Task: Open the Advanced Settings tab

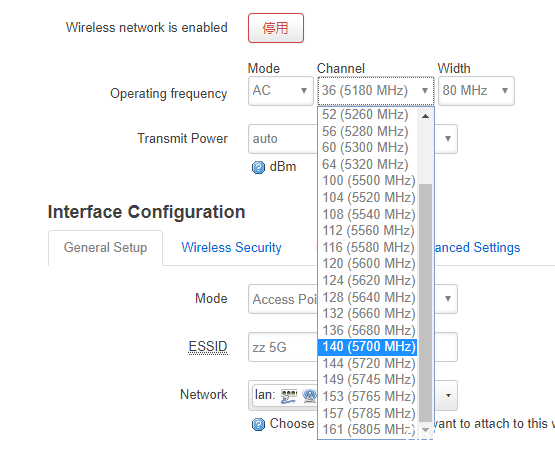Action: 477,247
